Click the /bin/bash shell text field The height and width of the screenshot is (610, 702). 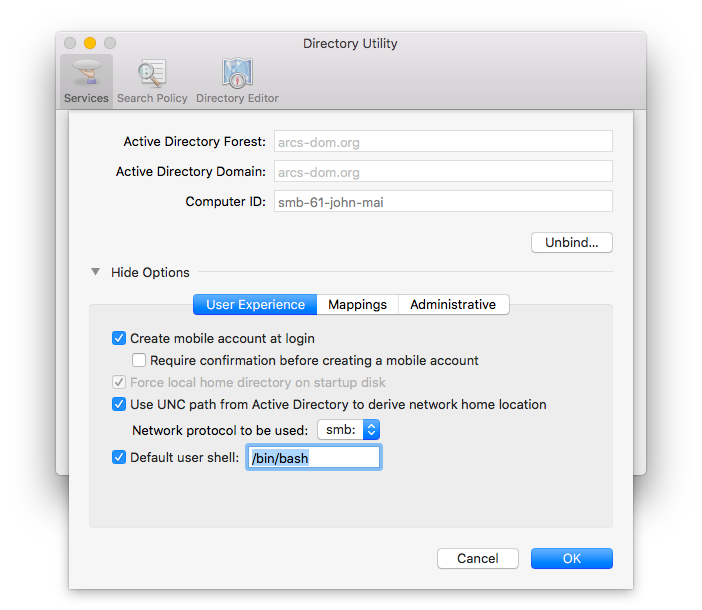(314, 457)
